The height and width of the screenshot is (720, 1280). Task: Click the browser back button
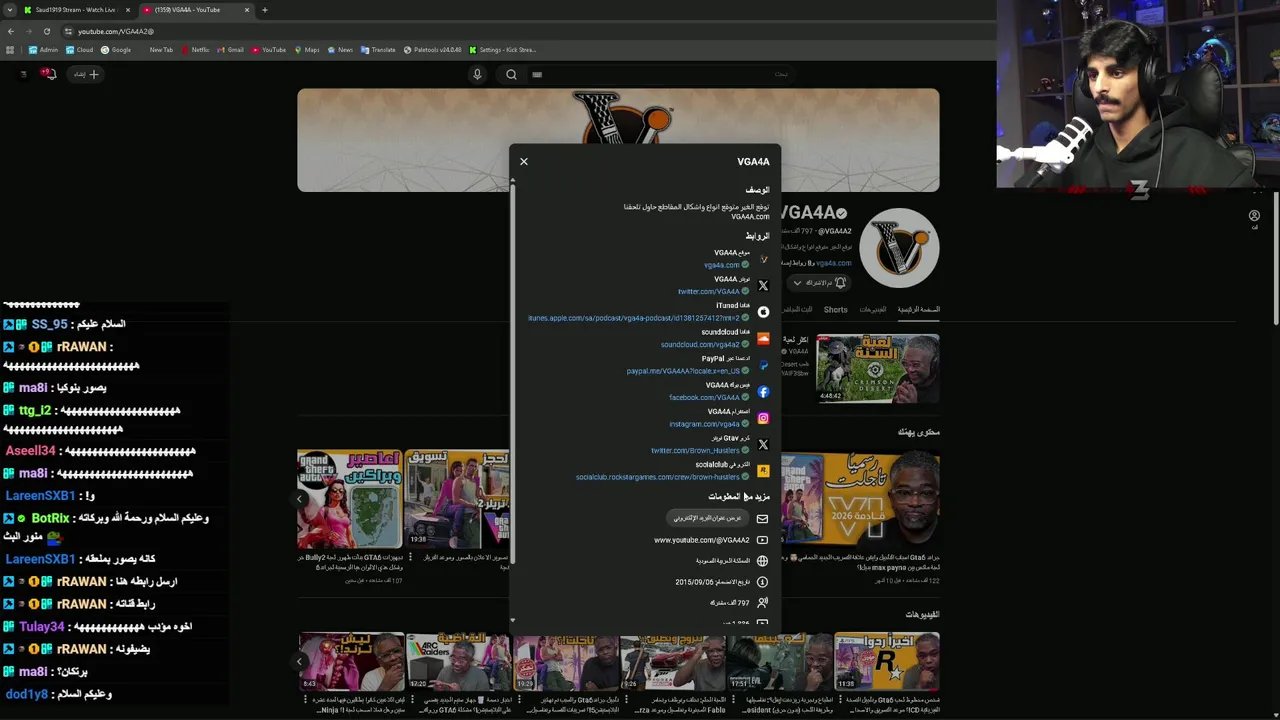pyautogui.click(x=10, y=31)
